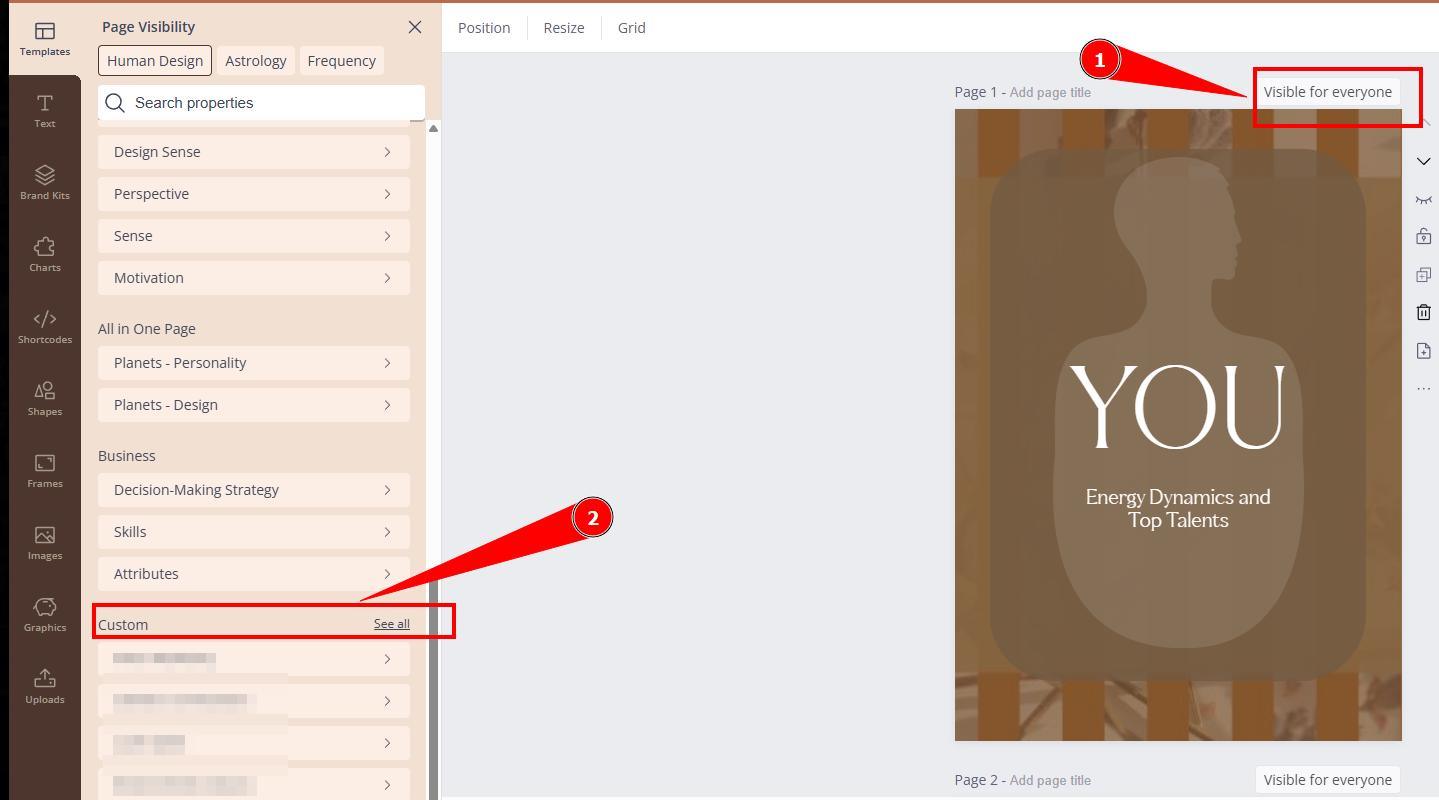Toggle page hide eye icon
The height and width of the screenshot is (800, 1439).
click(x=1424, y=199)
